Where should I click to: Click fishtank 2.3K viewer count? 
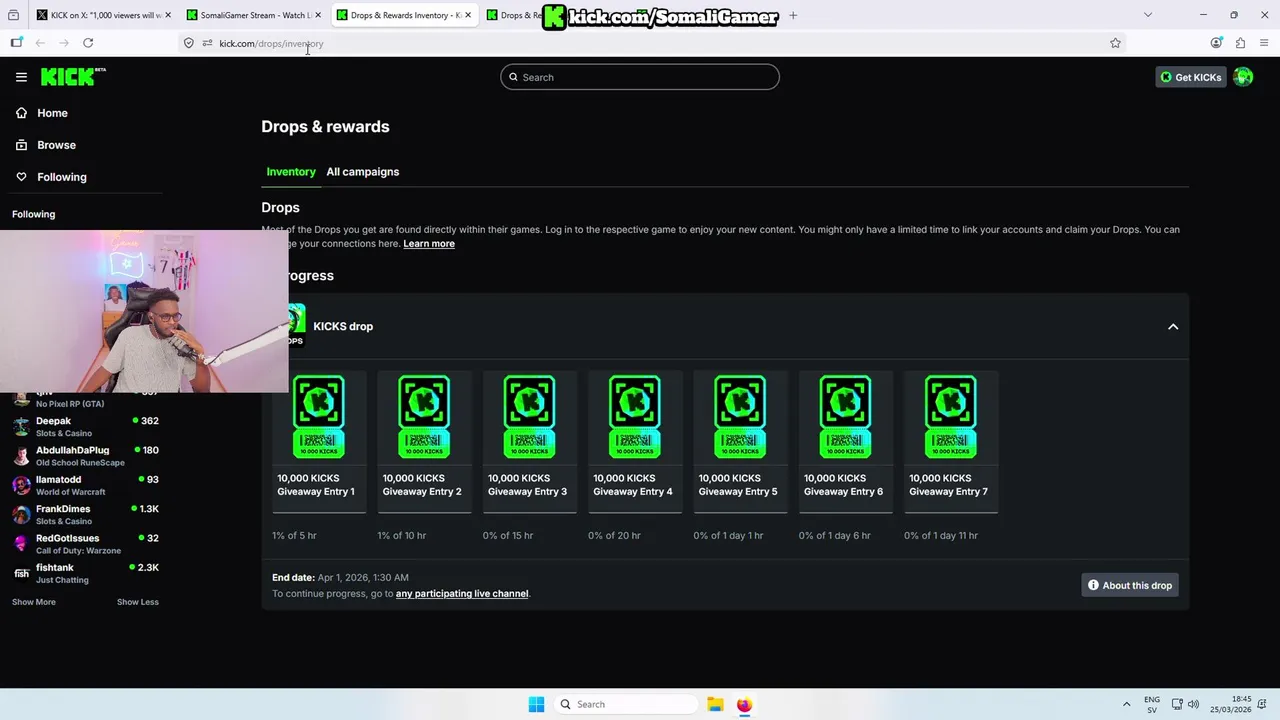(x=144, y=568)
